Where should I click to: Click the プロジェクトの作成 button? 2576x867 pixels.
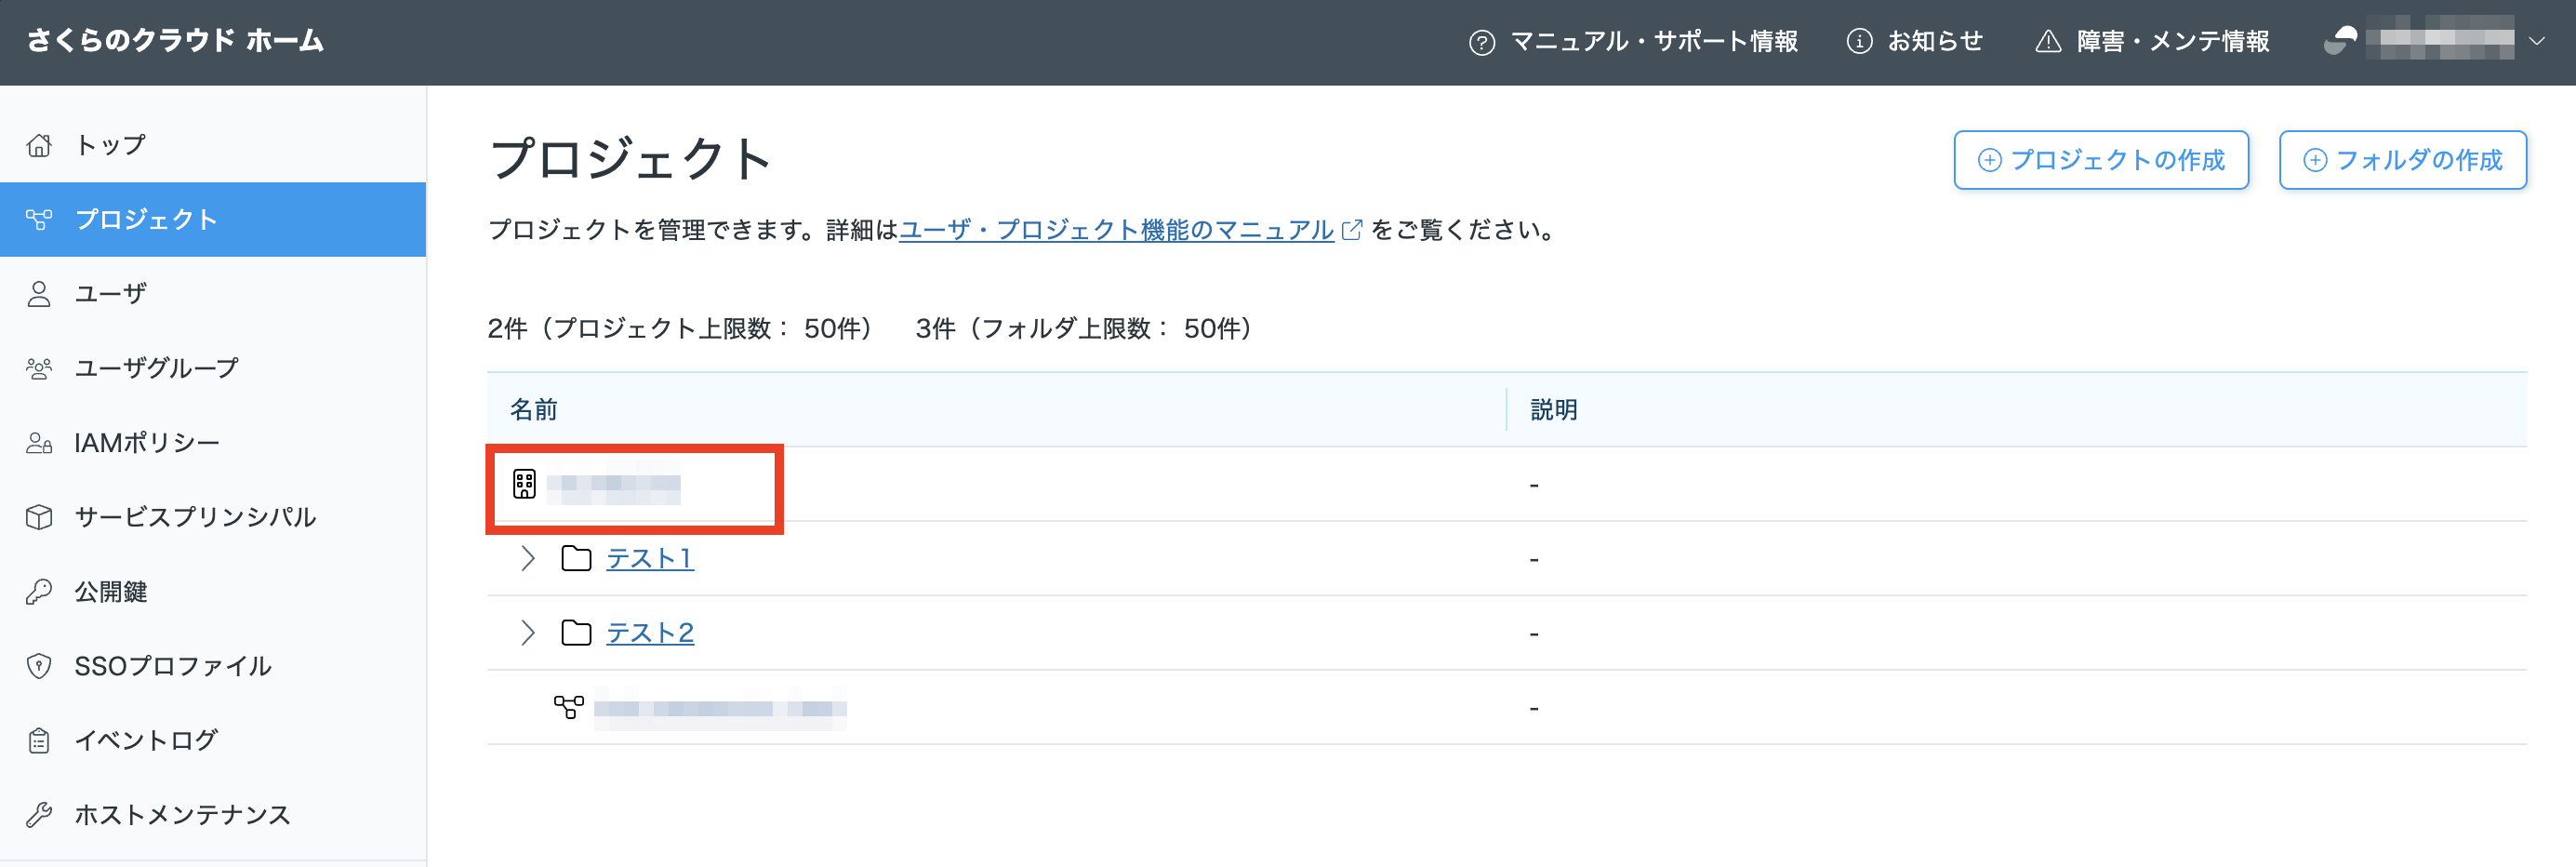coord(2101,160)
